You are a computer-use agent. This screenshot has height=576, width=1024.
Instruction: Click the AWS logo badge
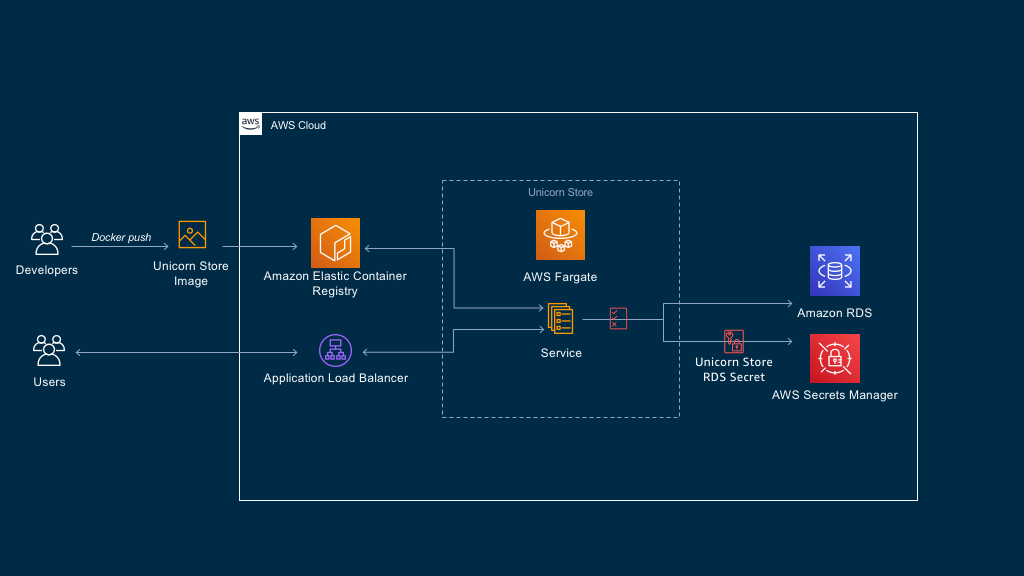[251, 123]
